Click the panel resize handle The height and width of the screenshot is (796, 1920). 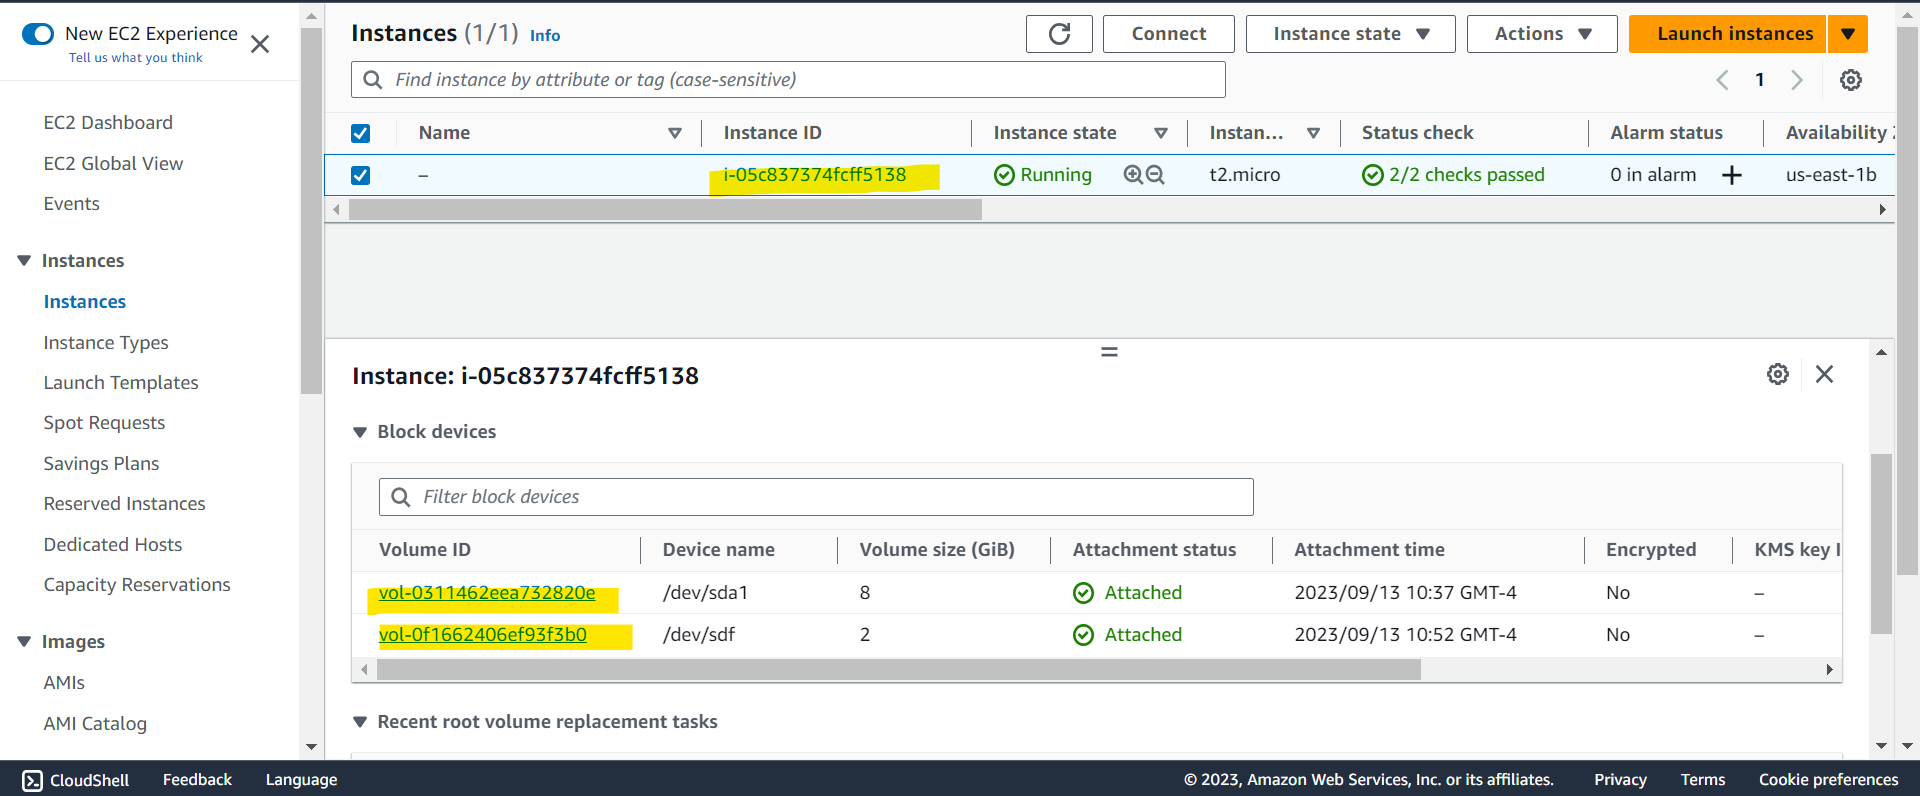[x=1109, y=352]
